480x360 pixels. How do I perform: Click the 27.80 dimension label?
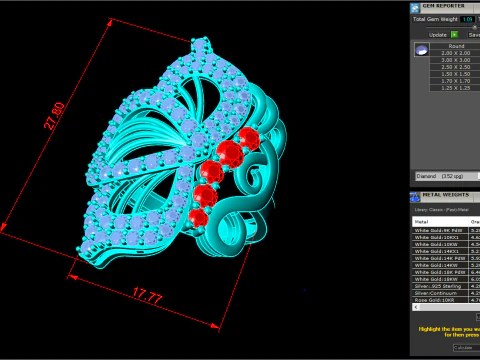pos(54,116)
